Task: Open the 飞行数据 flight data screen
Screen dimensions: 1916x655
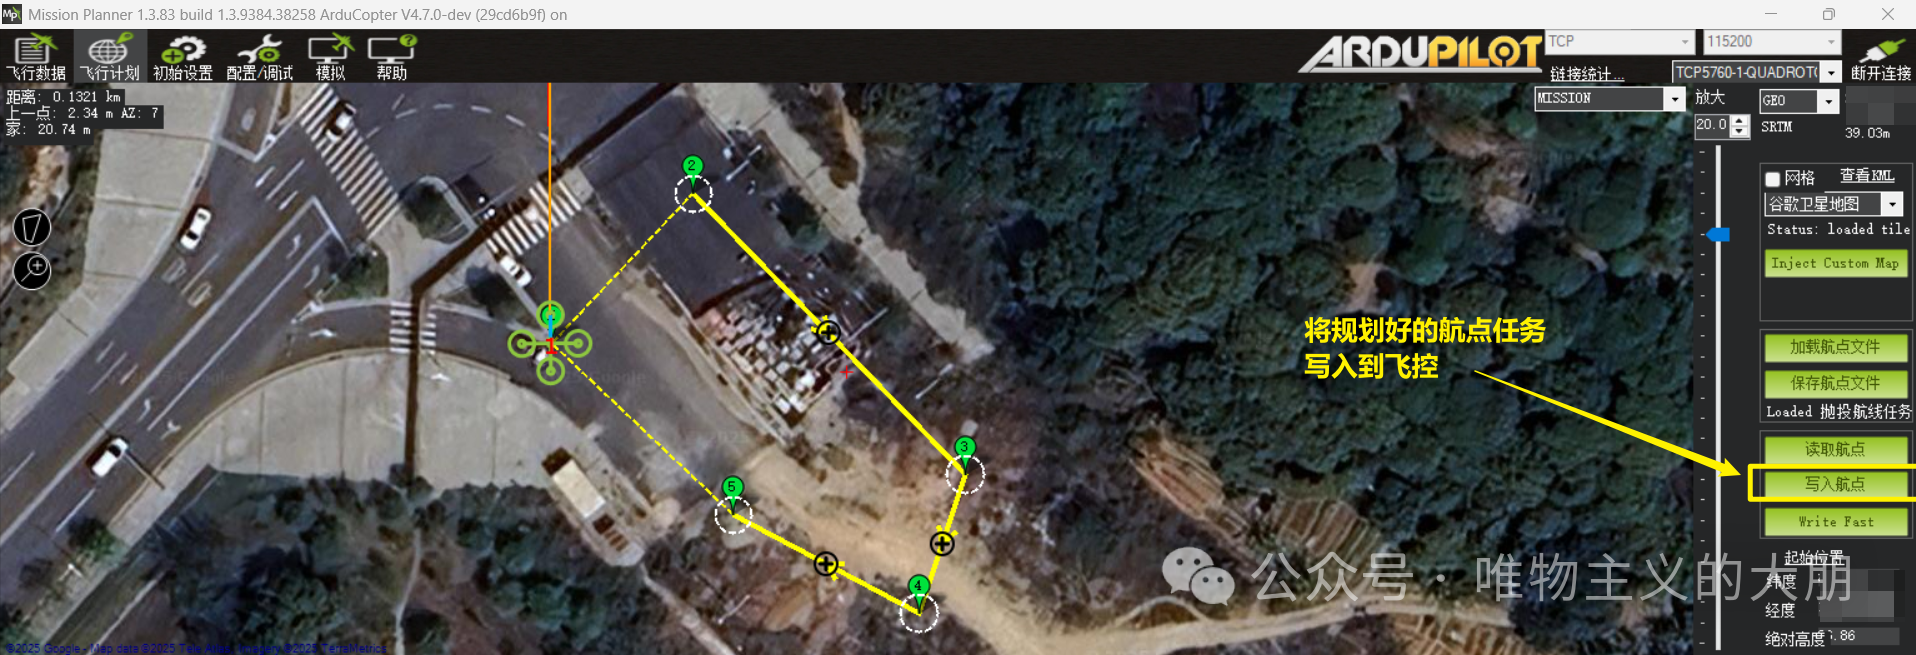Action: coord(36,57)
